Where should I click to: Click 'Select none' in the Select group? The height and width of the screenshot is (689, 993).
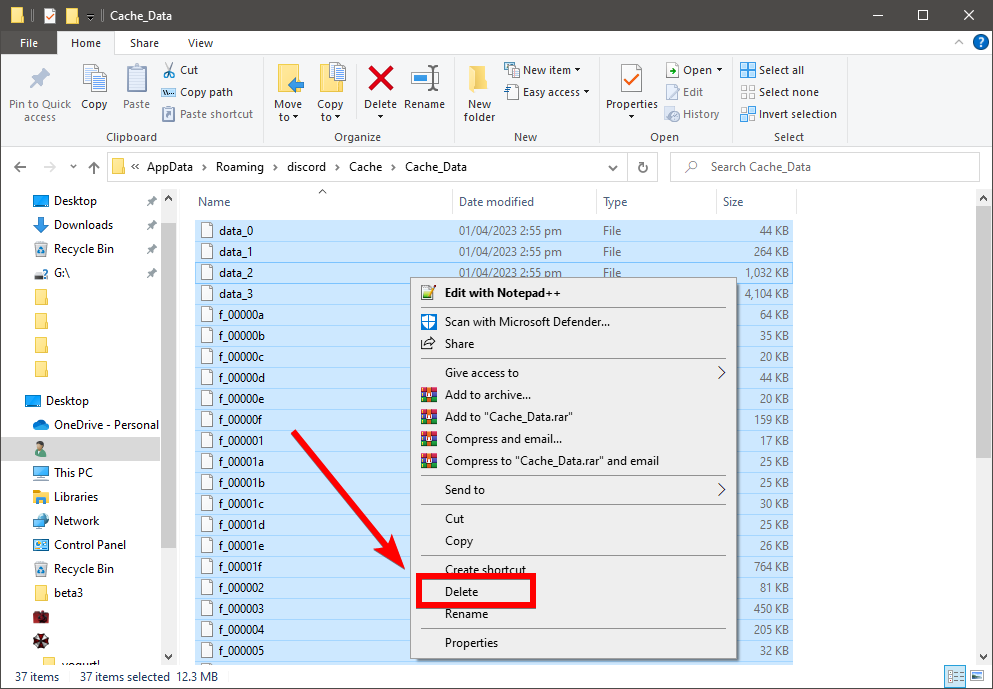779,91
